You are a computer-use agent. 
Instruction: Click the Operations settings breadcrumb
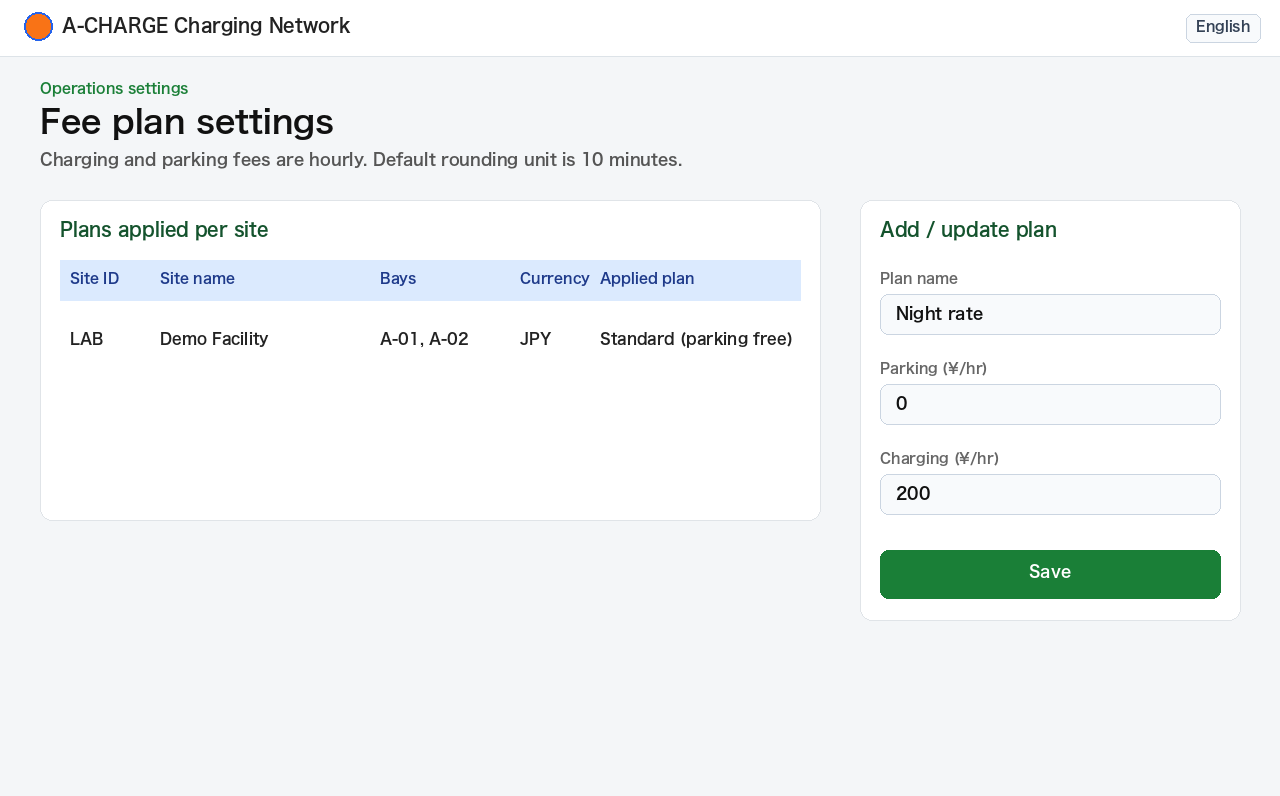click(x=114, y=89)
